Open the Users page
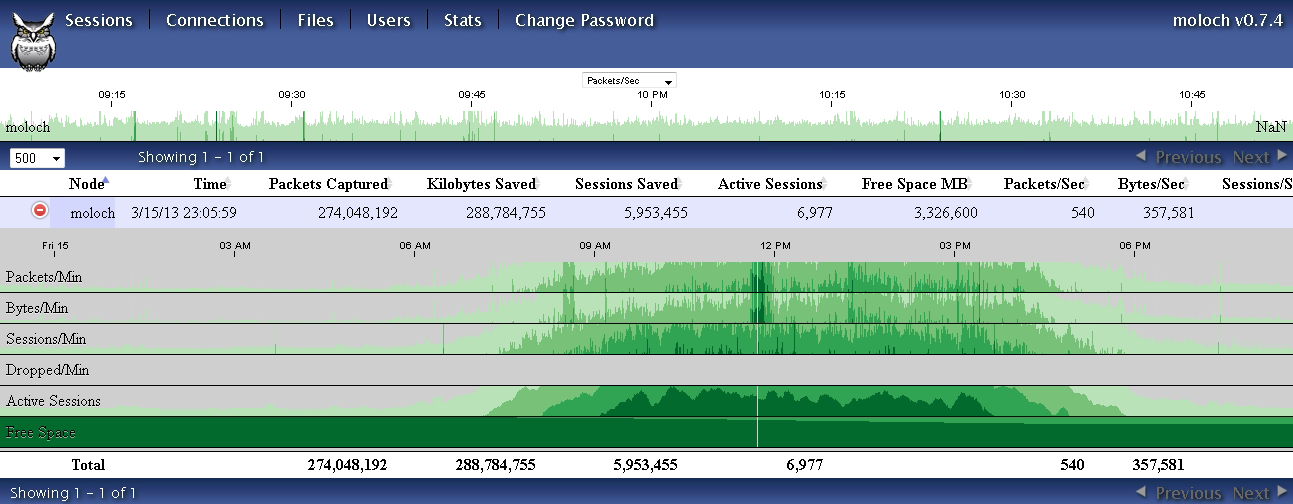Viewport: 1293px width, 504px height. click(389, 20)
